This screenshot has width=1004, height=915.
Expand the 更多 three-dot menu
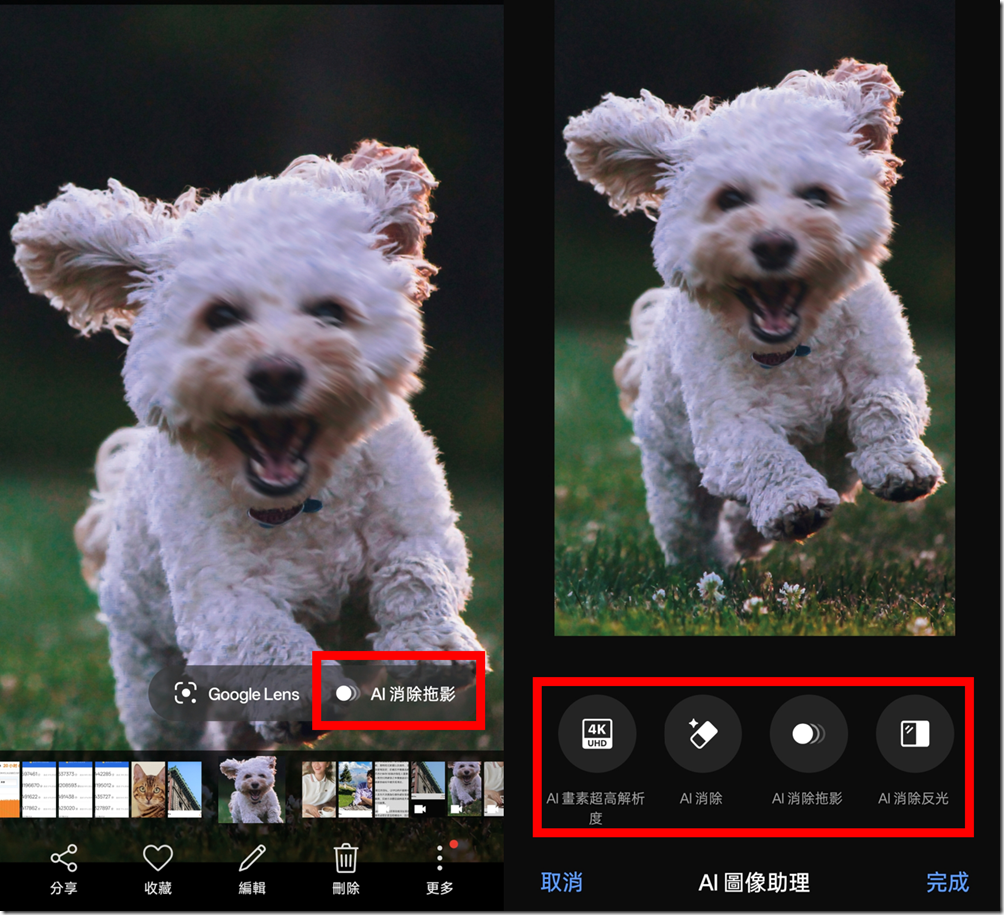pos(439,869)
